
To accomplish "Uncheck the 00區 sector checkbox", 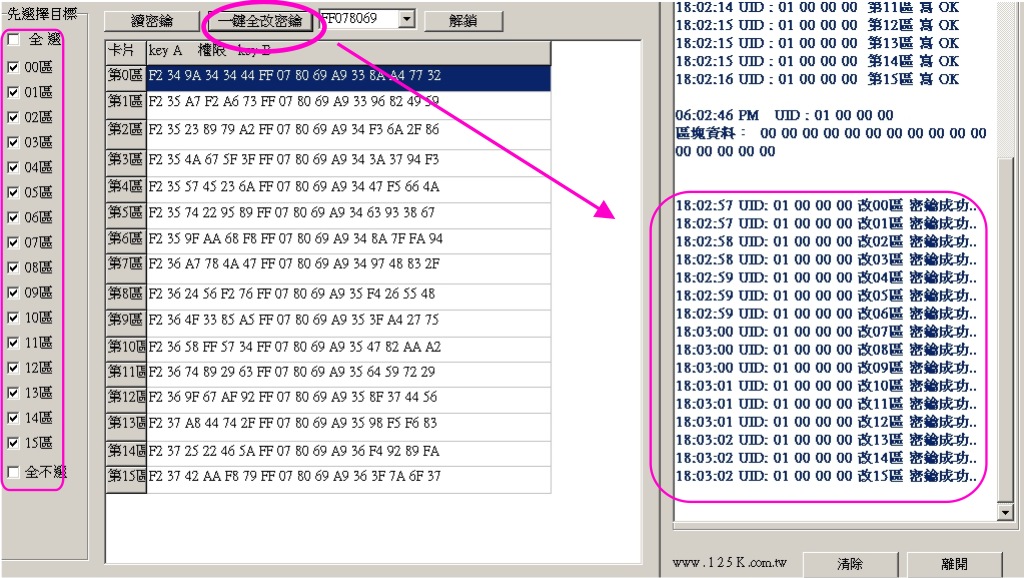I will pyautogui.click(x=13, y=67).
